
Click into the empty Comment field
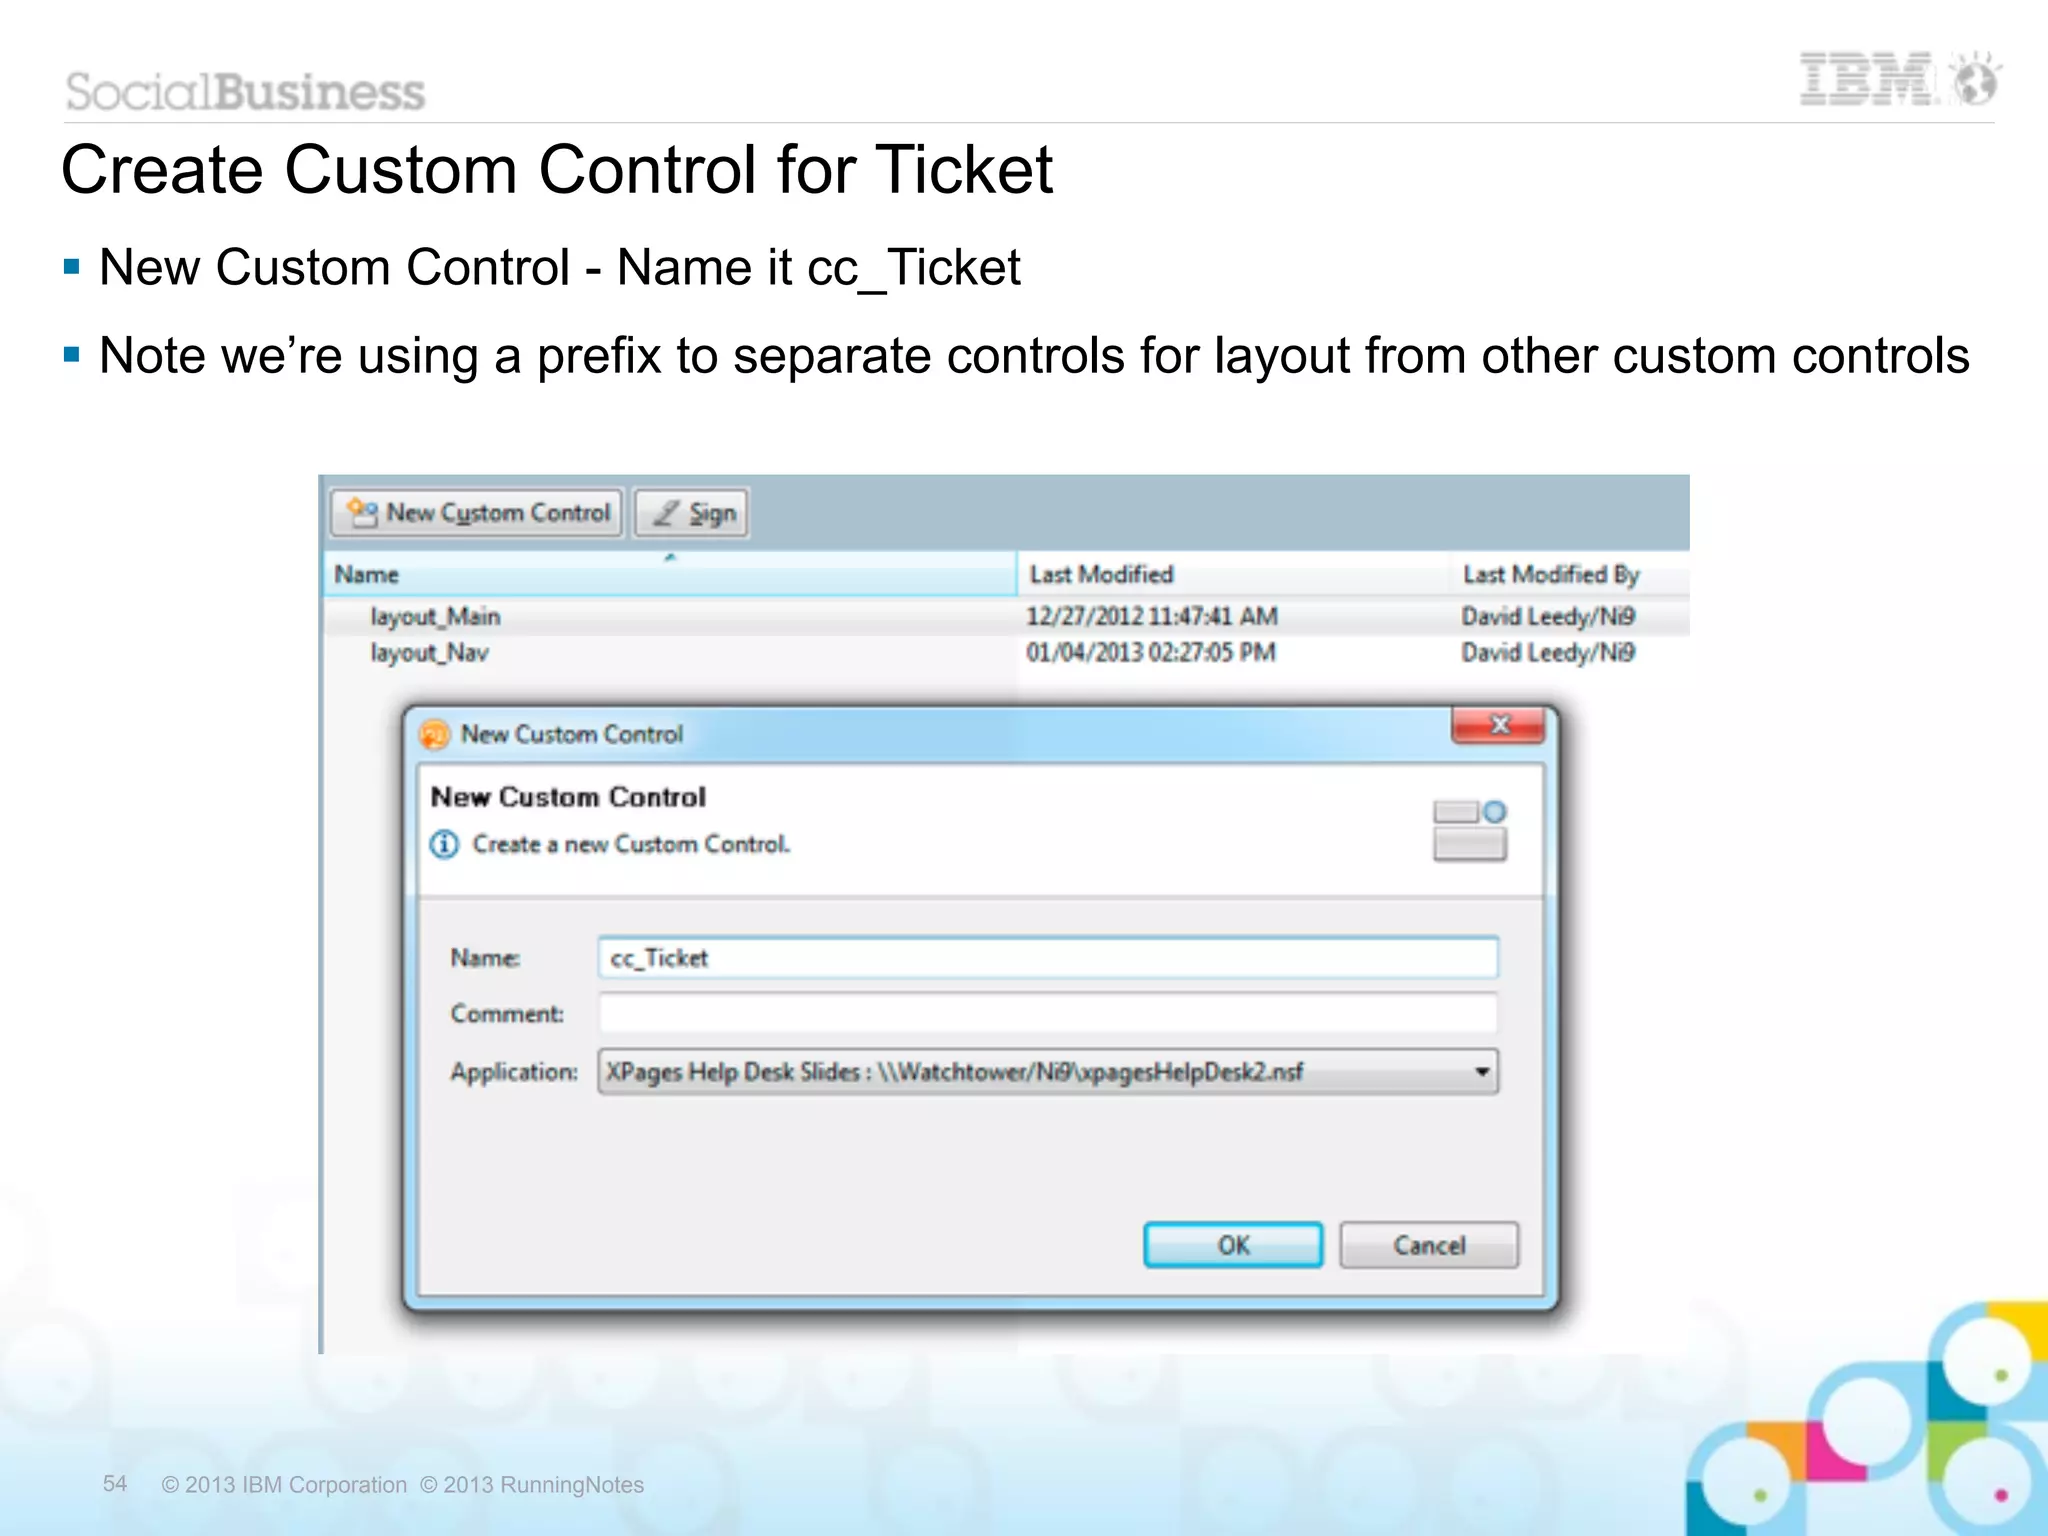point(1048,1013)
